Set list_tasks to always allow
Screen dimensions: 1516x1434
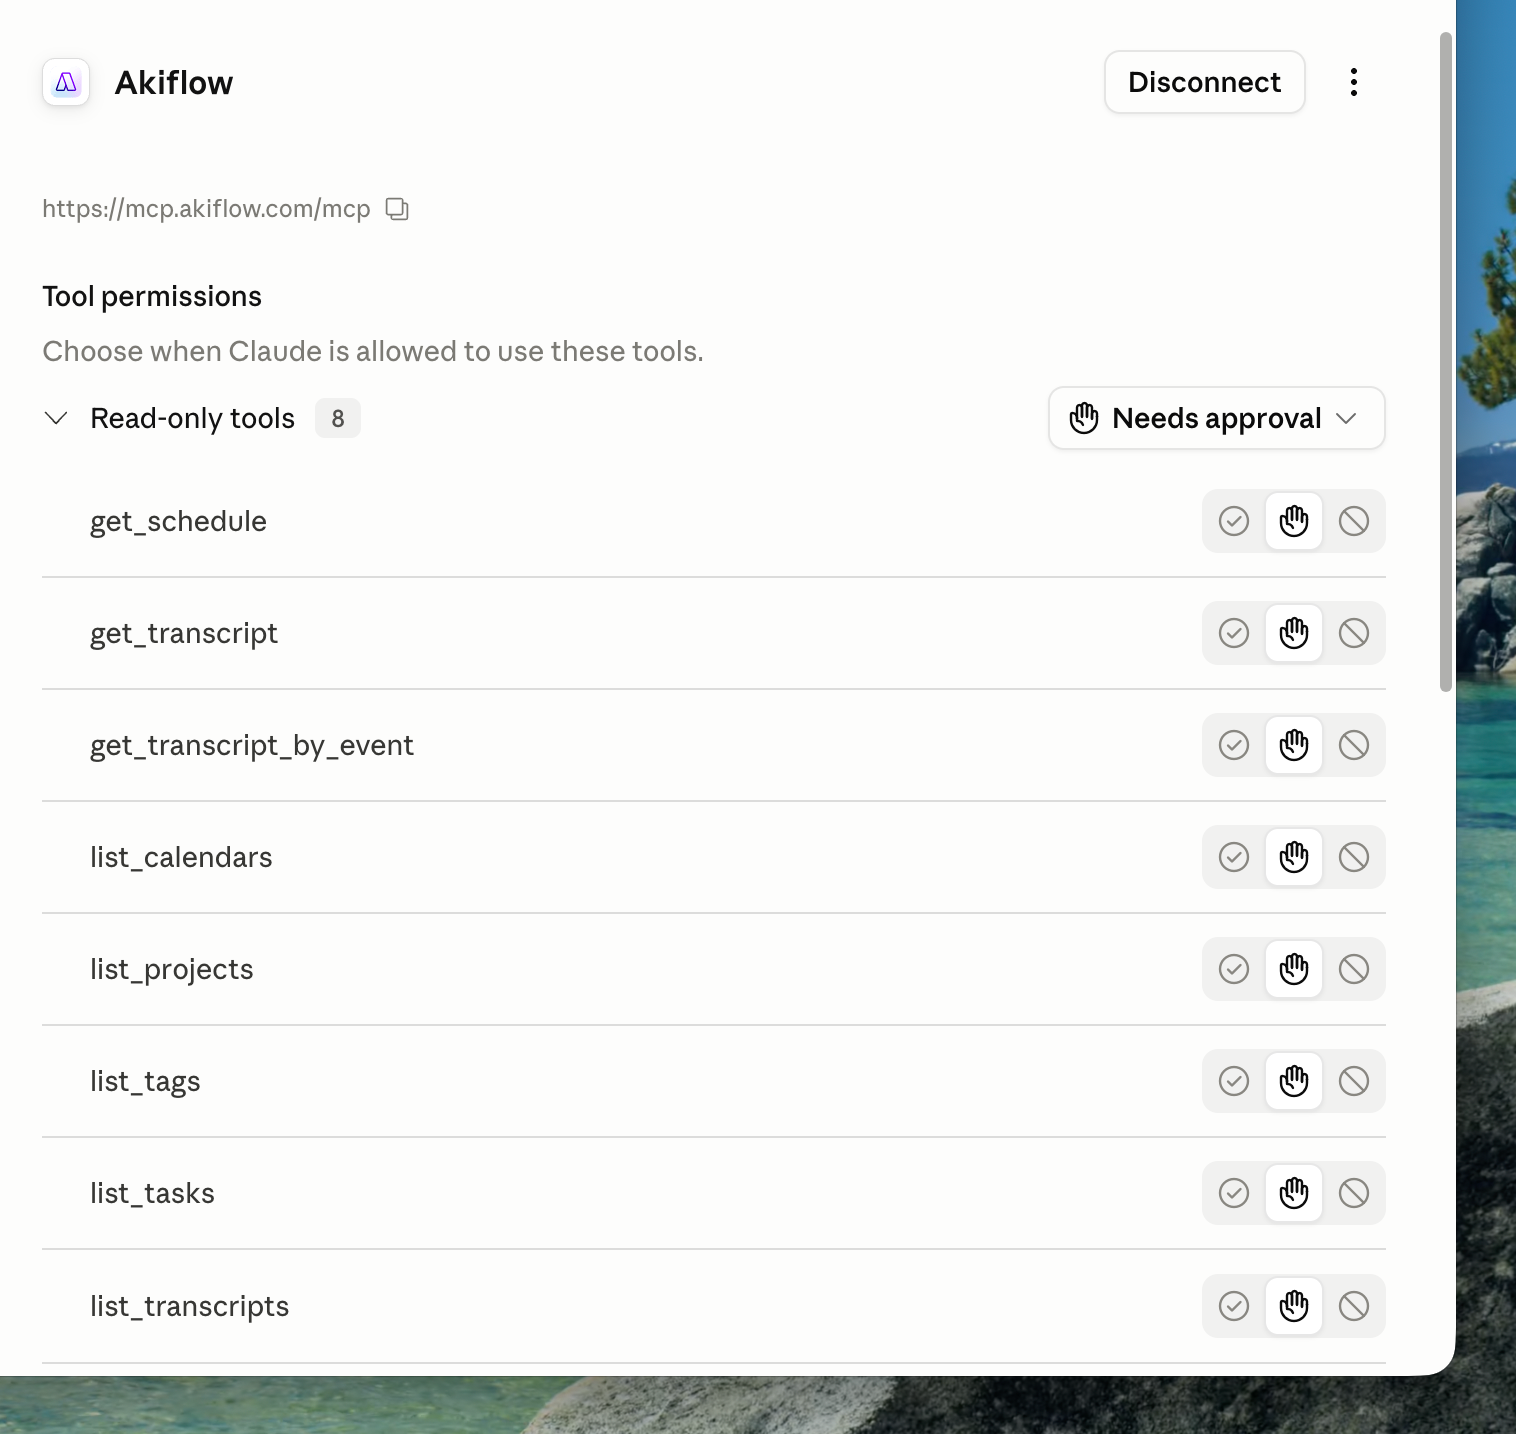(x=1234, y=1193)
